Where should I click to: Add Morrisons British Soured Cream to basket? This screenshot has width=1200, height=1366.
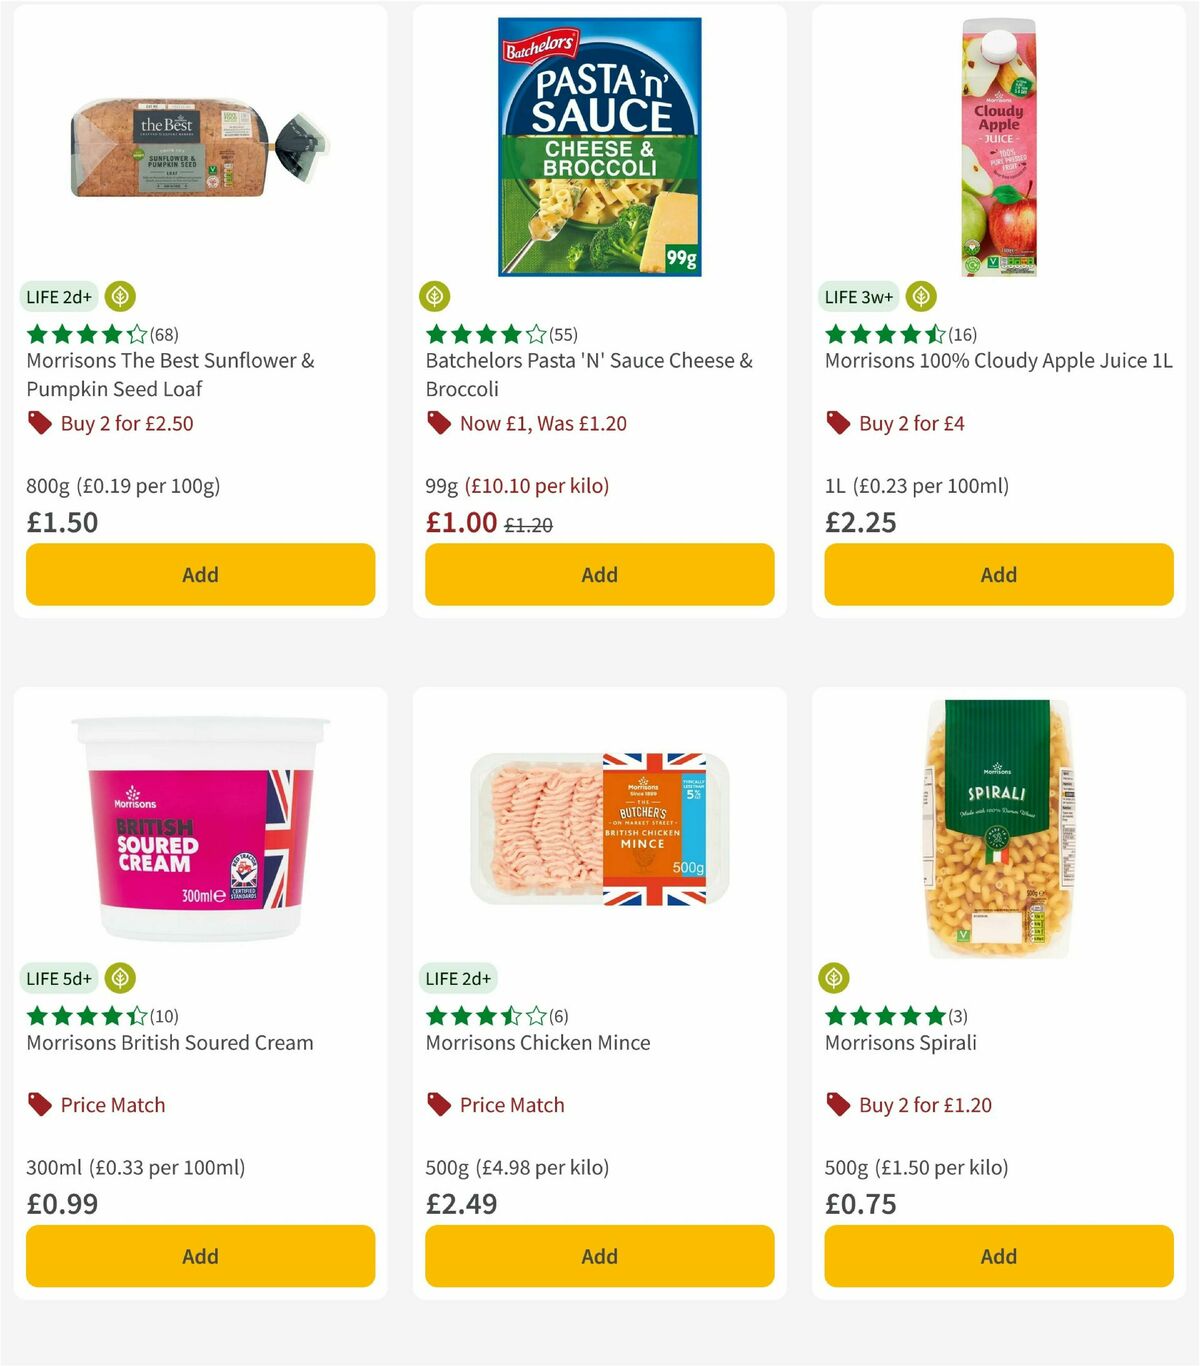[199, 1256]
